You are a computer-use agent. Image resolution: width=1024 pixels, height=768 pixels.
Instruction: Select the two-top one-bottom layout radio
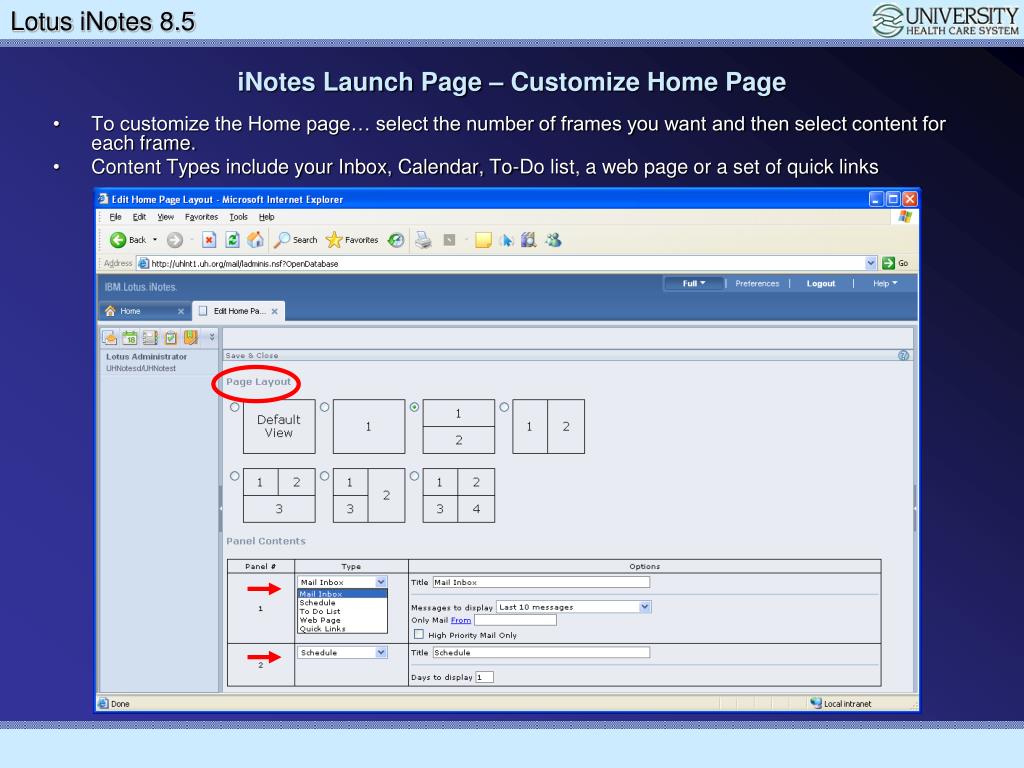(x=234, y=476)
